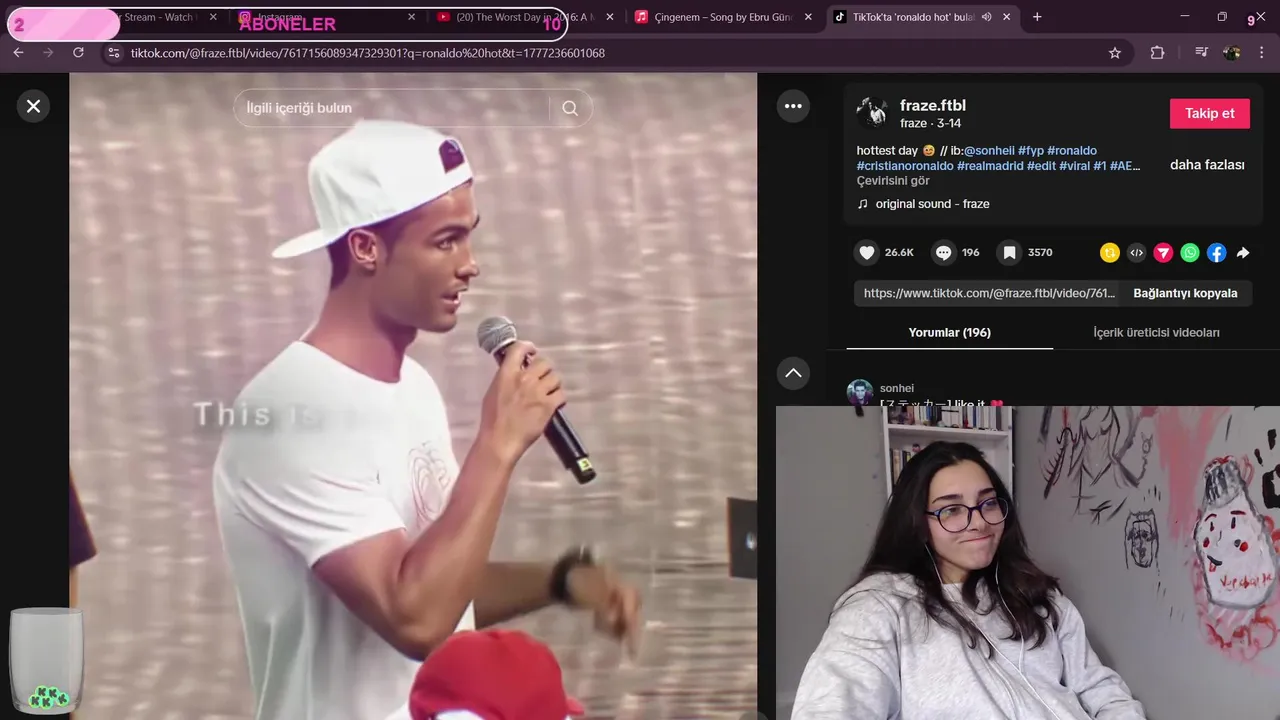Switch to 'Çingenem – Song by Ebru' tab
The width and height of the screenshot is (1280, 720).
723,17
